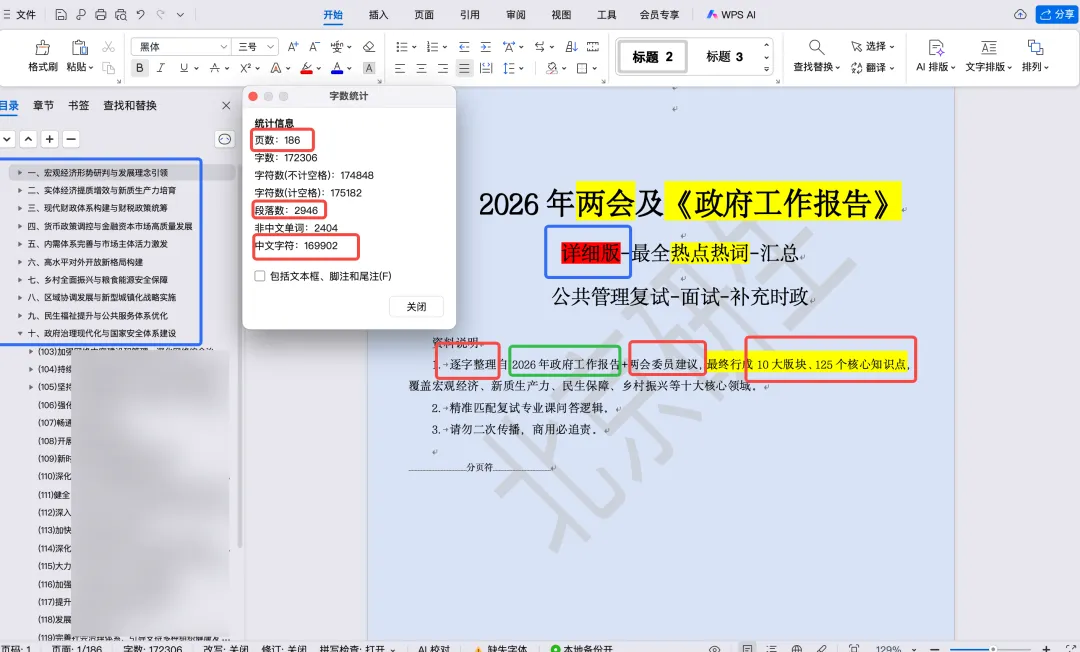The image size is (1080, 652).
Task: Click the AI 排版 layout icon
Action: point(935,48)
